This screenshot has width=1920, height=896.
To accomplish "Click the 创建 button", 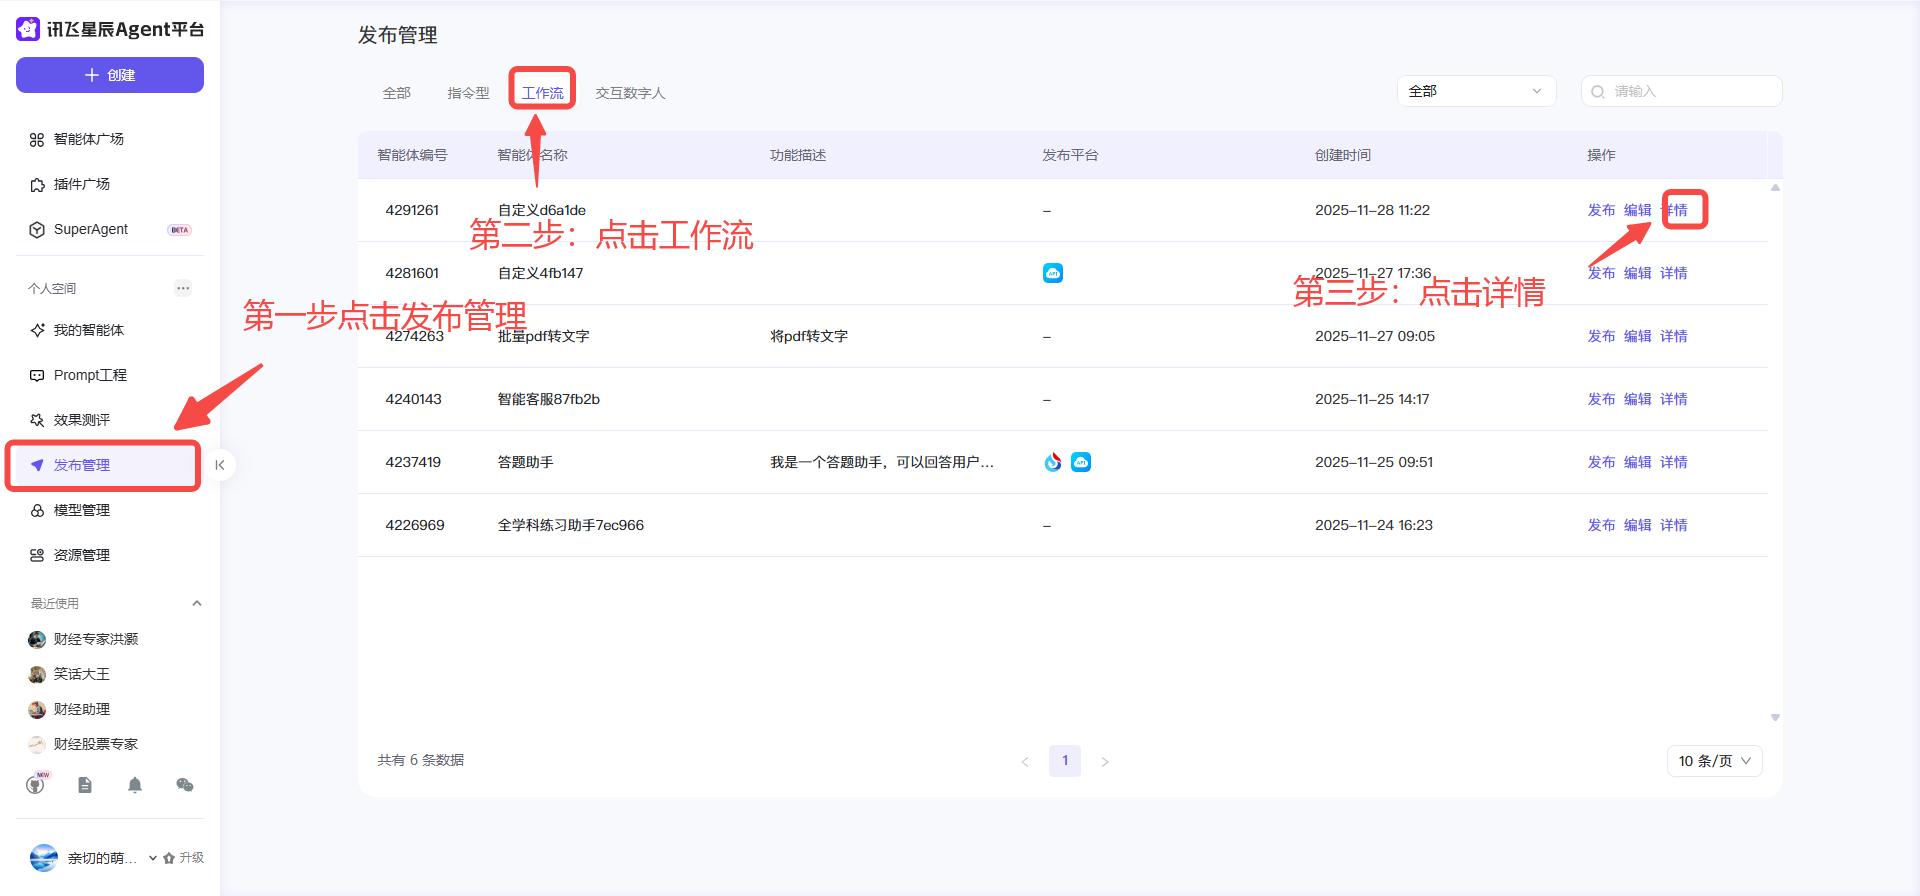I will [x=110, y=75].
